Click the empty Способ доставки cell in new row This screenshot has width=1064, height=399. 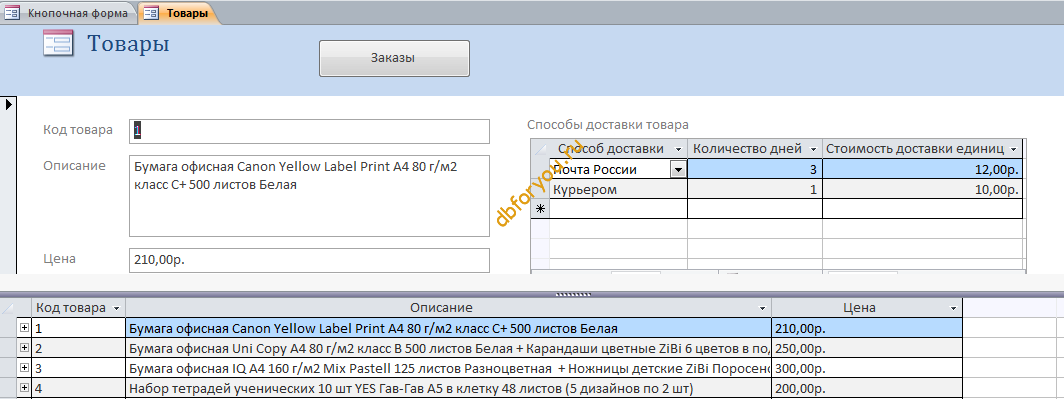(618, 209)
